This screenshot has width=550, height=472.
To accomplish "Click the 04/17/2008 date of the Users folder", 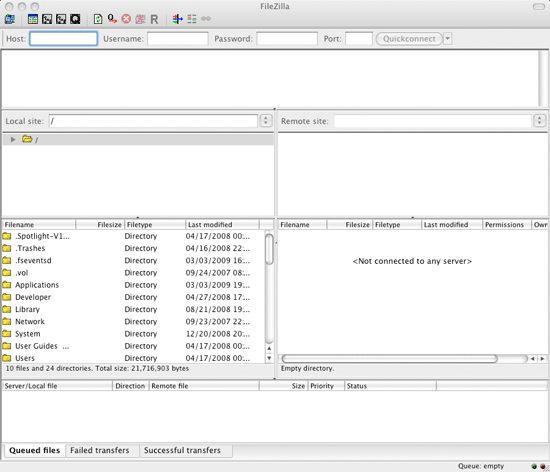I will (217, 358).
